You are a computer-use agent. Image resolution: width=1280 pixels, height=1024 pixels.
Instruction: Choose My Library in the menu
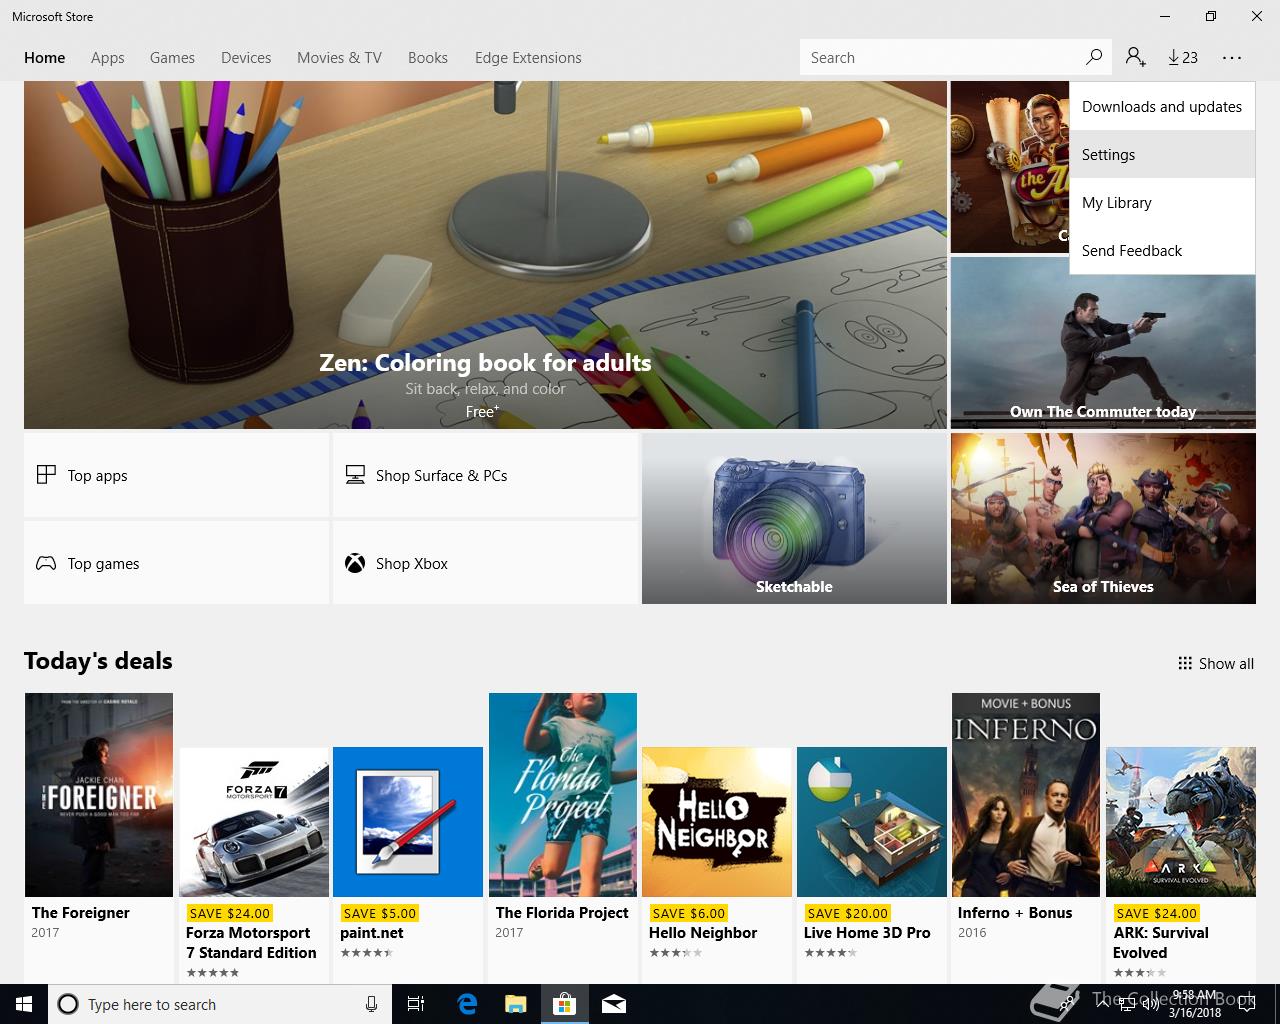(x=1162, y=203)
